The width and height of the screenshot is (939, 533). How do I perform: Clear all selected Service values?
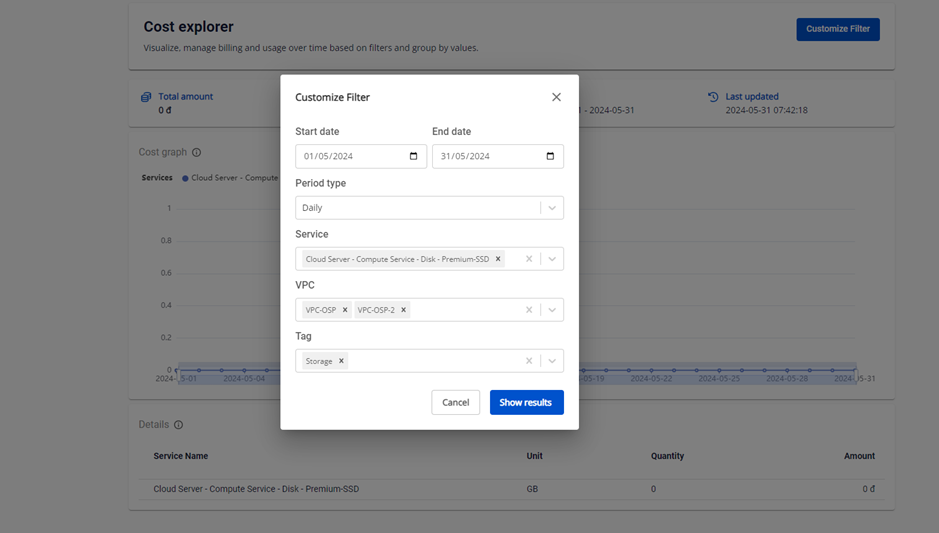coord(529,259)
